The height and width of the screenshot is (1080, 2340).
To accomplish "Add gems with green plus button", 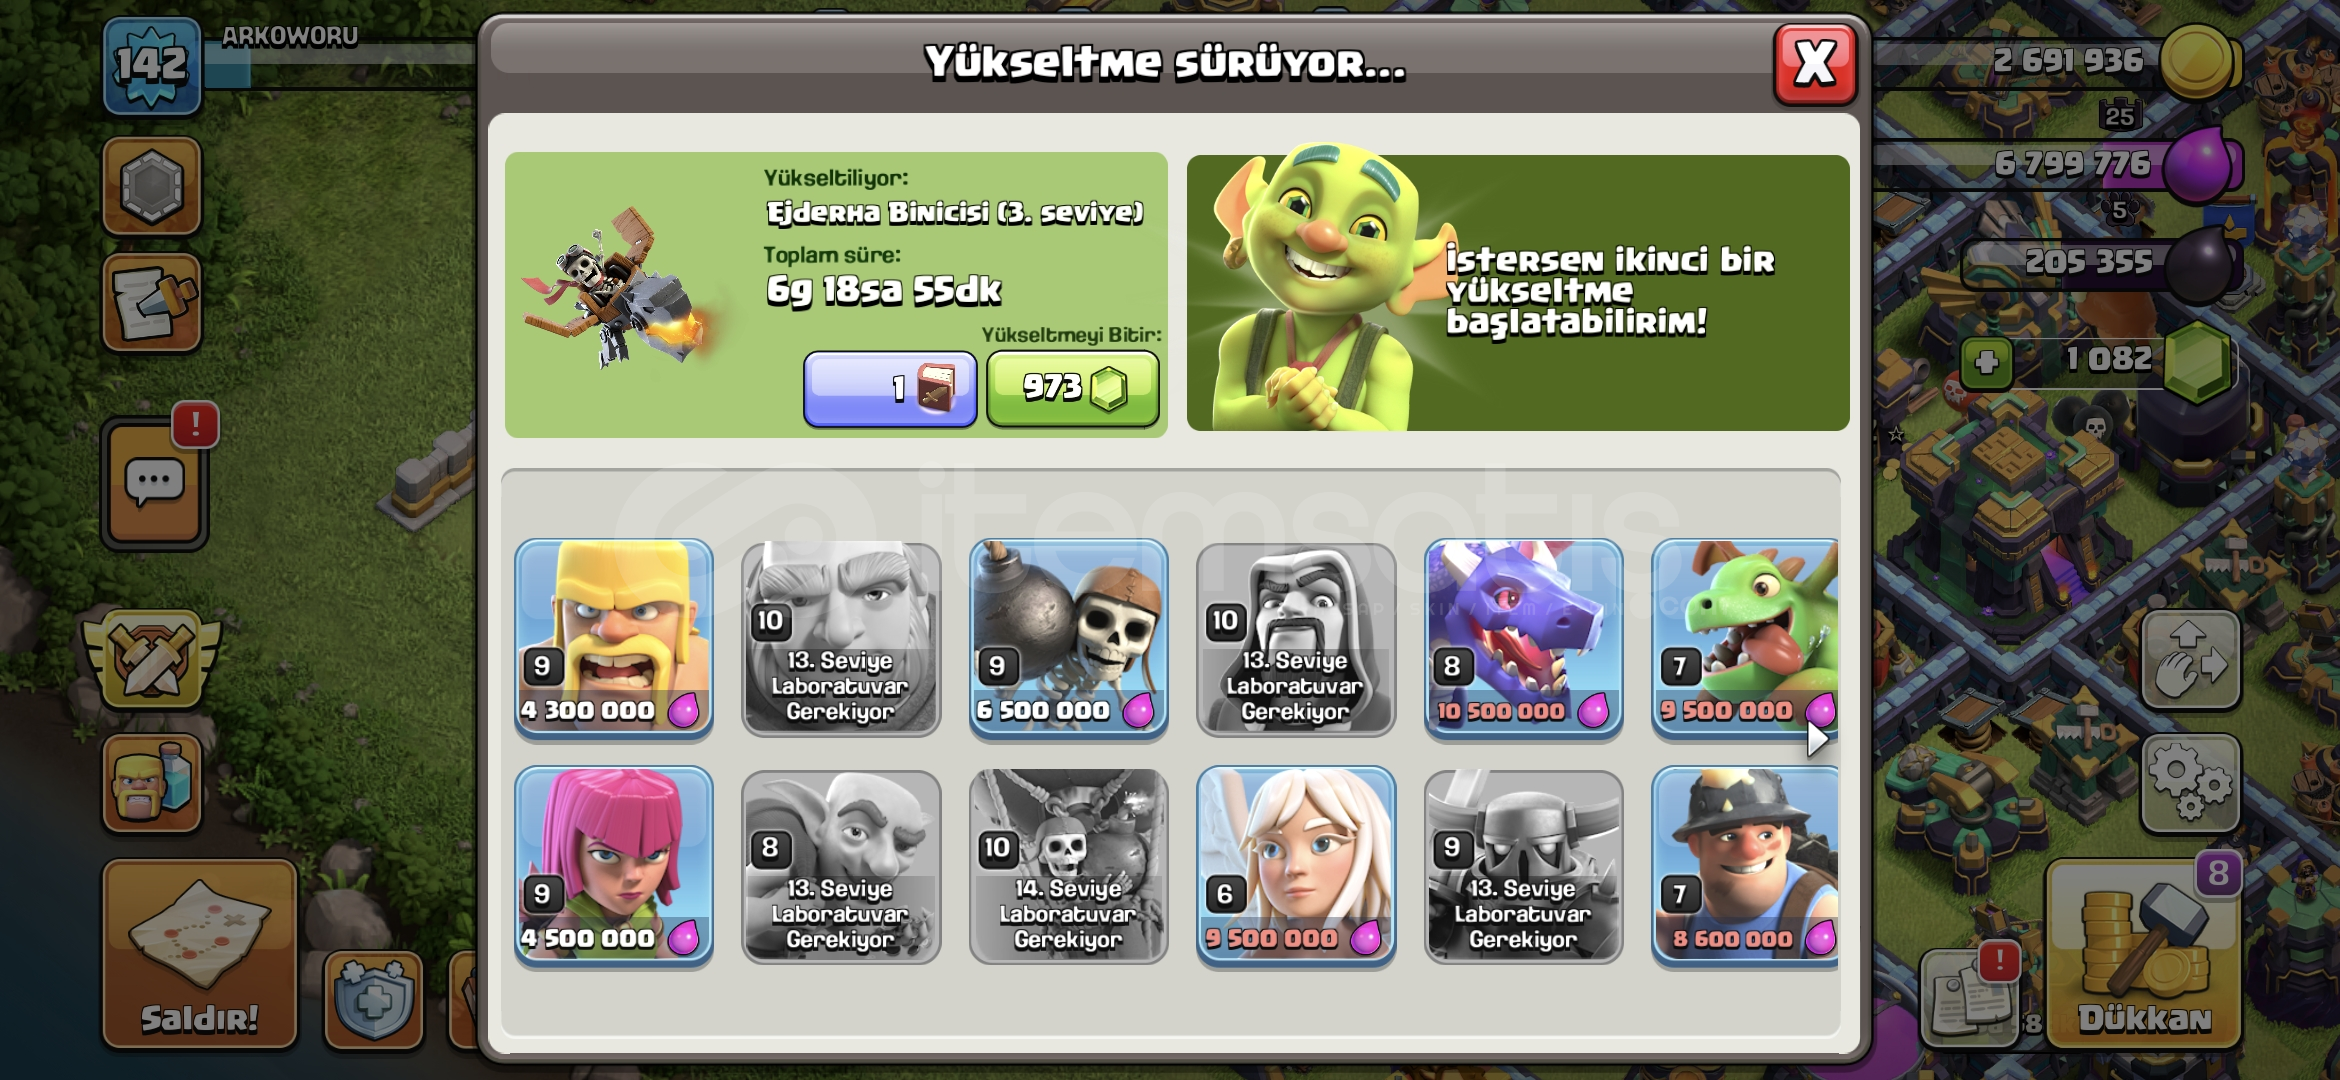I will (x=1986, y=362).
